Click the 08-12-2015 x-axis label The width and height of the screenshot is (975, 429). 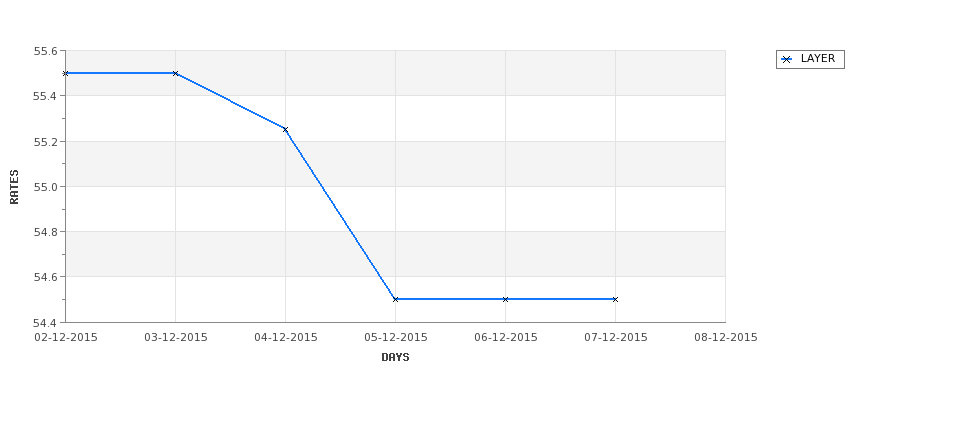[726, 338]
